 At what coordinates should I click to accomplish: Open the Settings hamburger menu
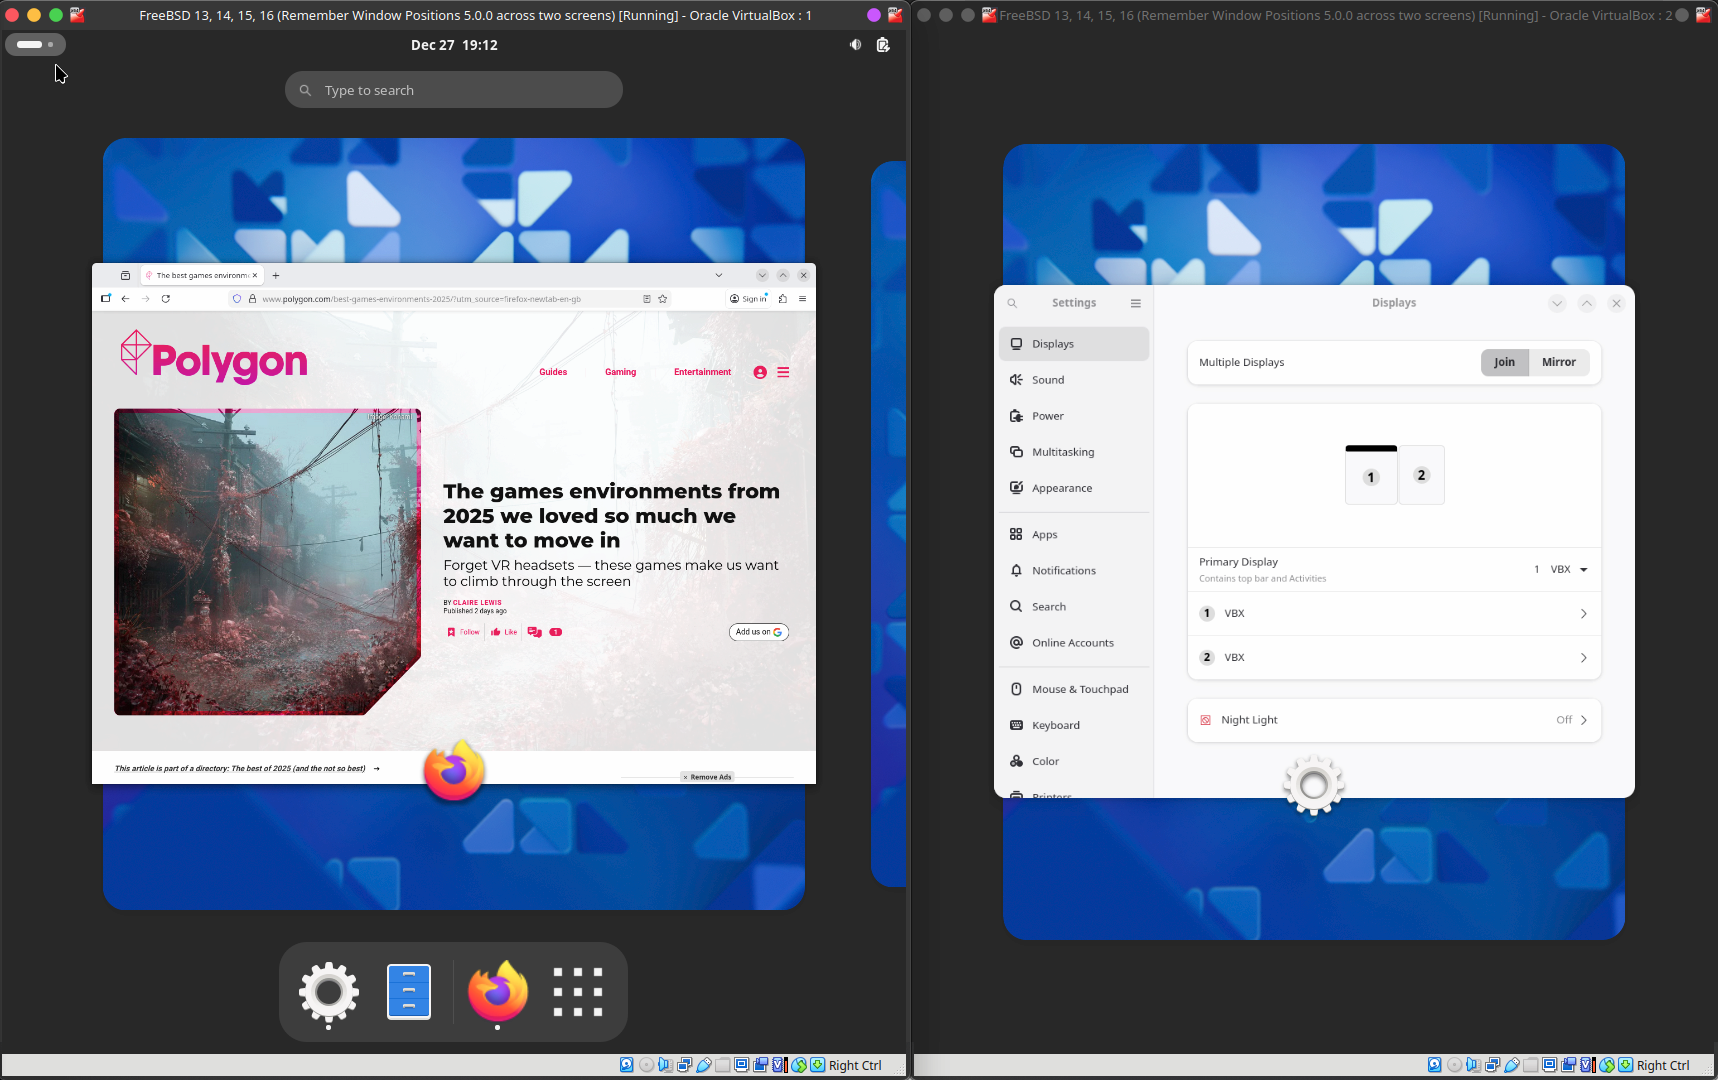[x=1136, y=303]
